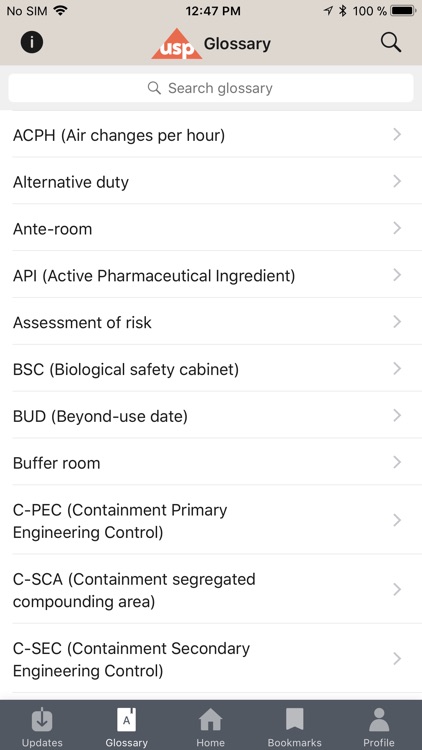Expand chevron beside Buffer room
Viewport: 422px width, 750px height.
click(x=397, y=462)
